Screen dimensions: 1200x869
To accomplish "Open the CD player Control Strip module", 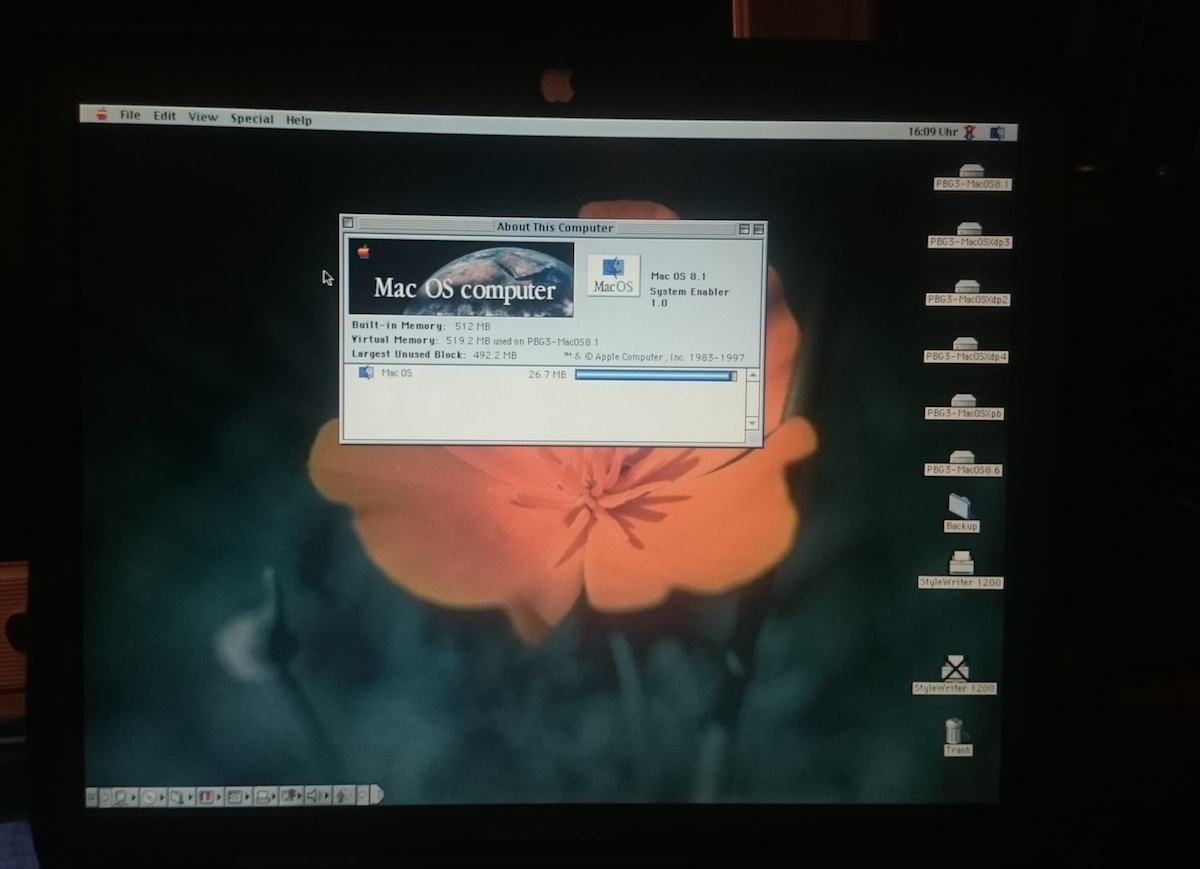I will 154,797.
